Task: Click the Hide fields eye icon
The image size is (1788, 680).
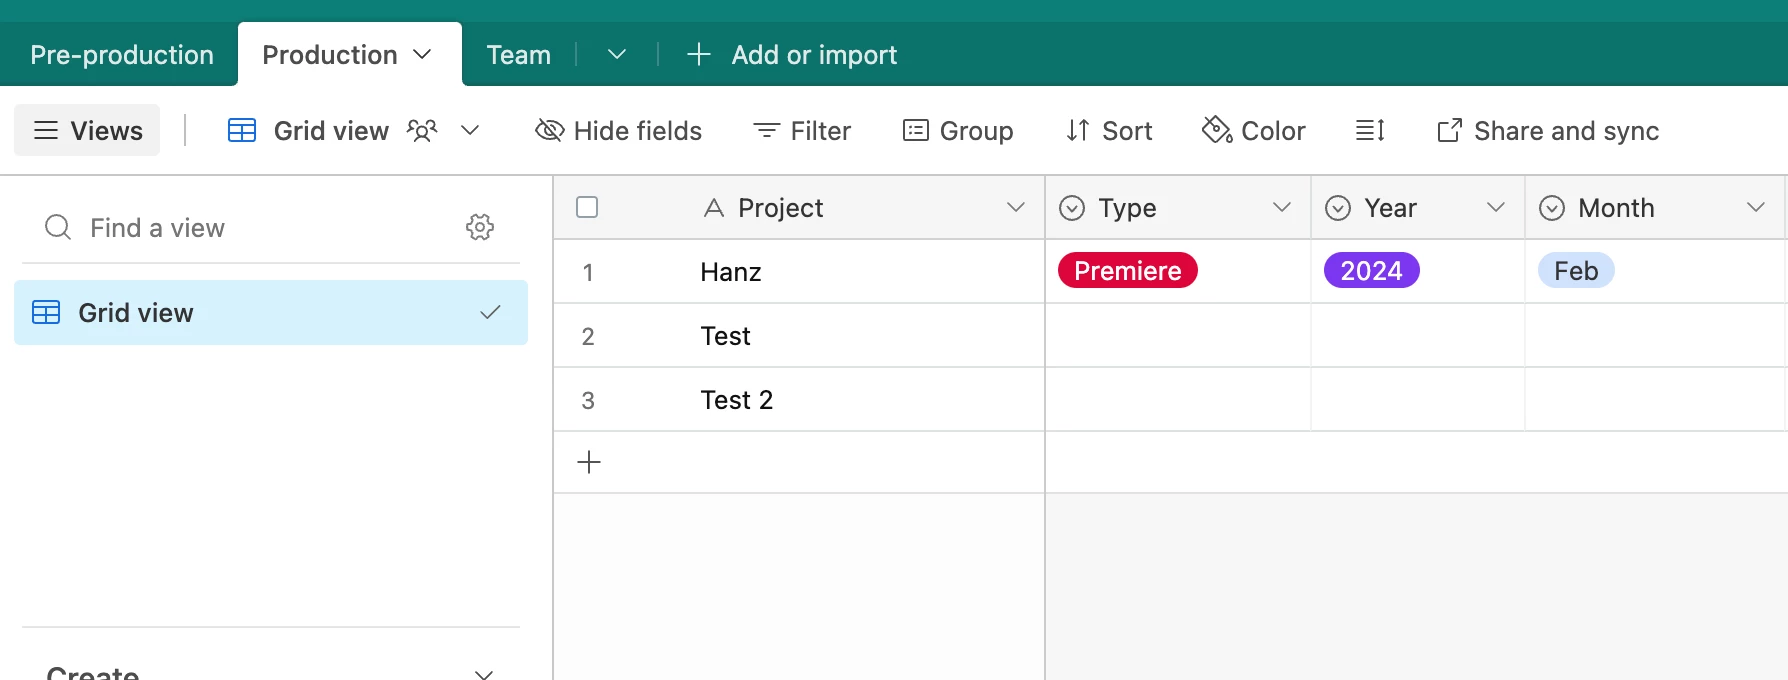Action: tap(550, 131)
